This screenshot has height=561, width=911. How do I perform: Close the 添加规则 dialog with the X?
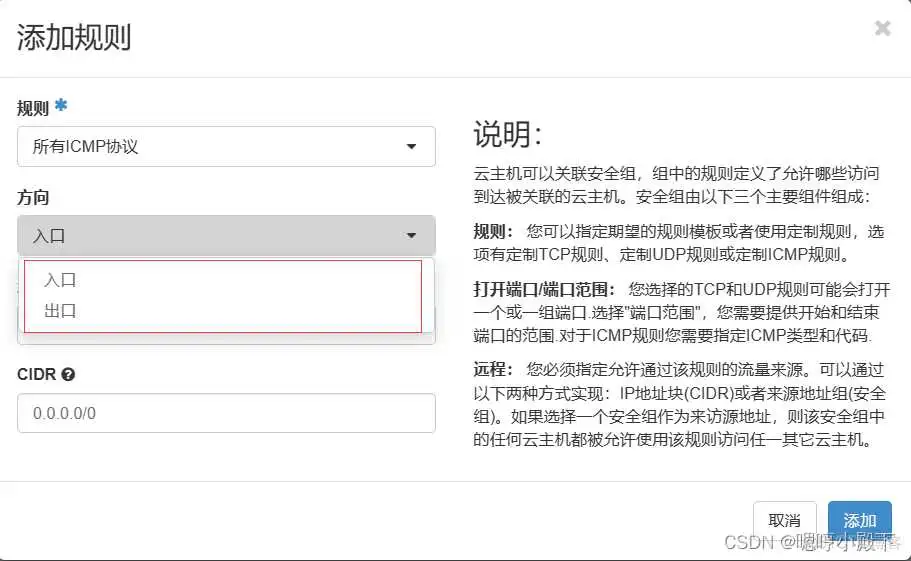coord(883,28)
